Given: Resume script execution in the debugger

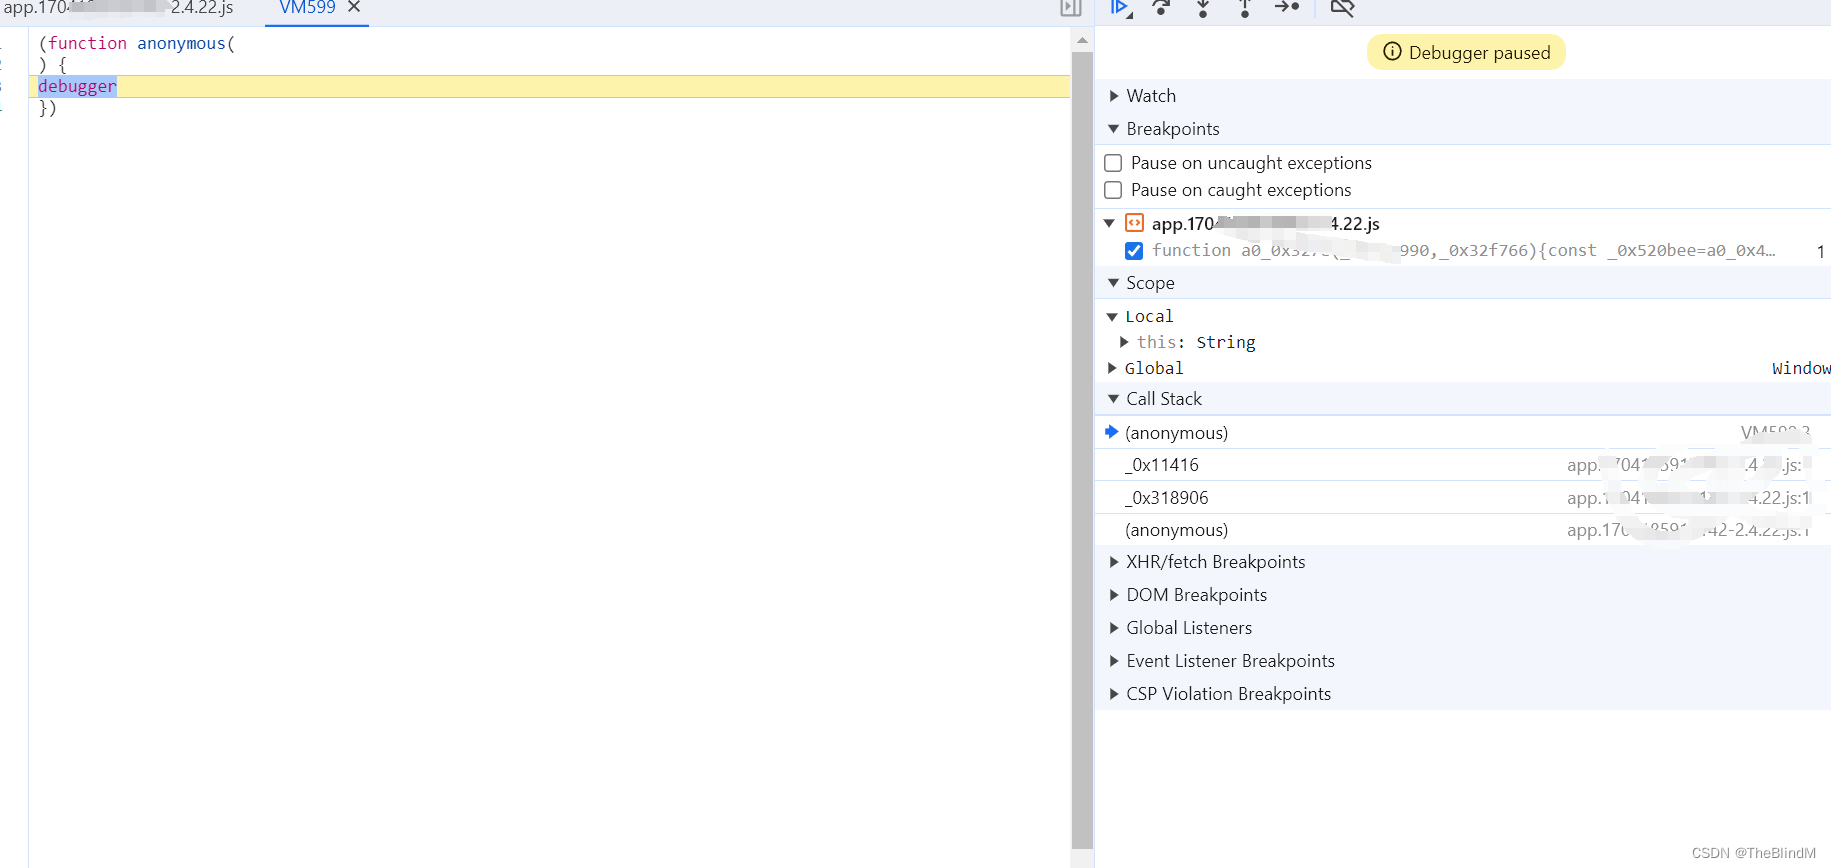Looking at the screenshot, I should [x=1121, y=8].
